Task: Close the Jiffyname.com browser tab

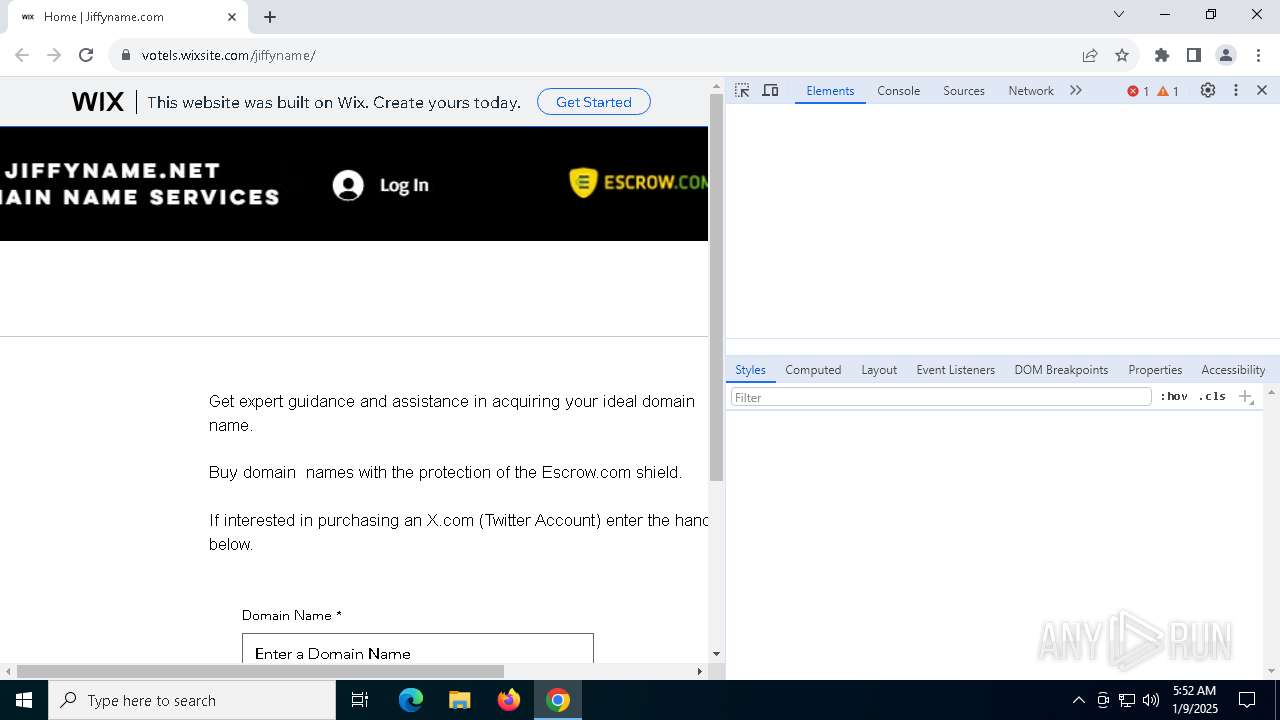Action: [x=232, y=17]
